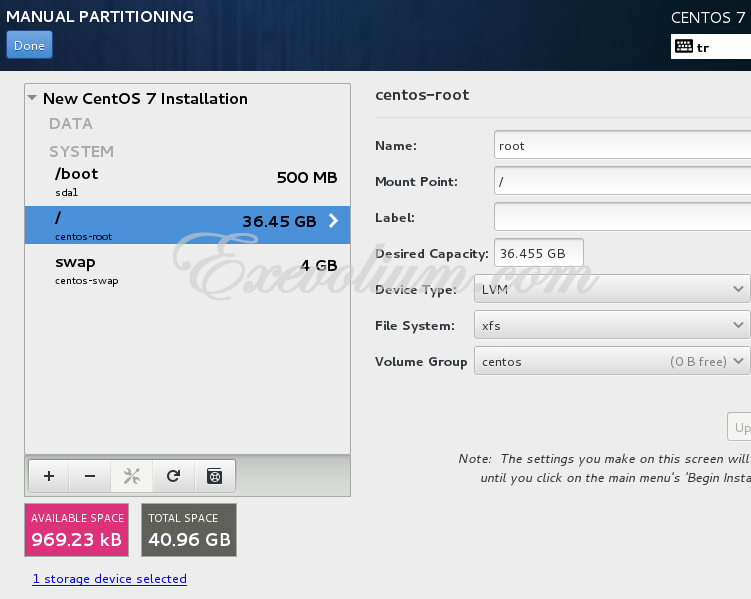Viewport: 751px width, 599px height.
Task: Click the AVAILABLE SPACE 969.23 kB box
Action: click(77, 530)
